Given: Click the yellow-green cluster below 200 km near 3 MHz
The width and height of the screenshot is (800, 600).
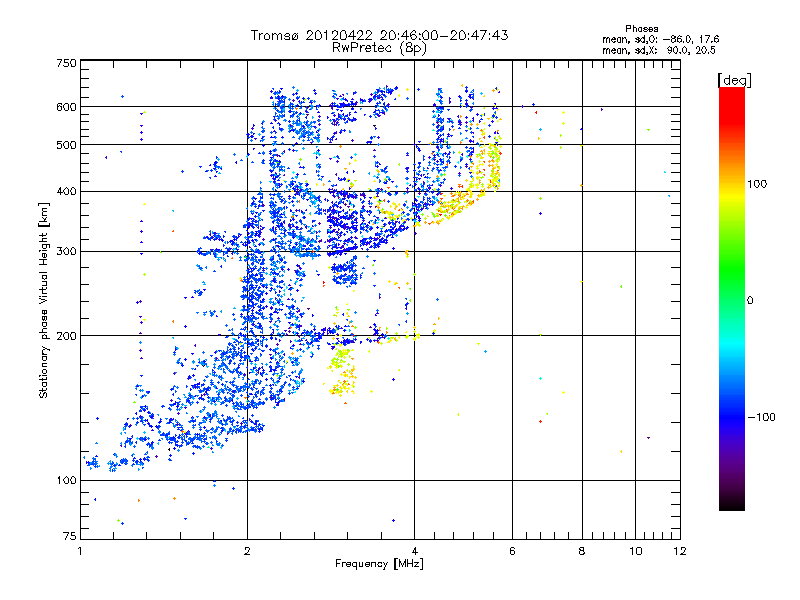Looking at the screenshot, I should click(342, 370).
